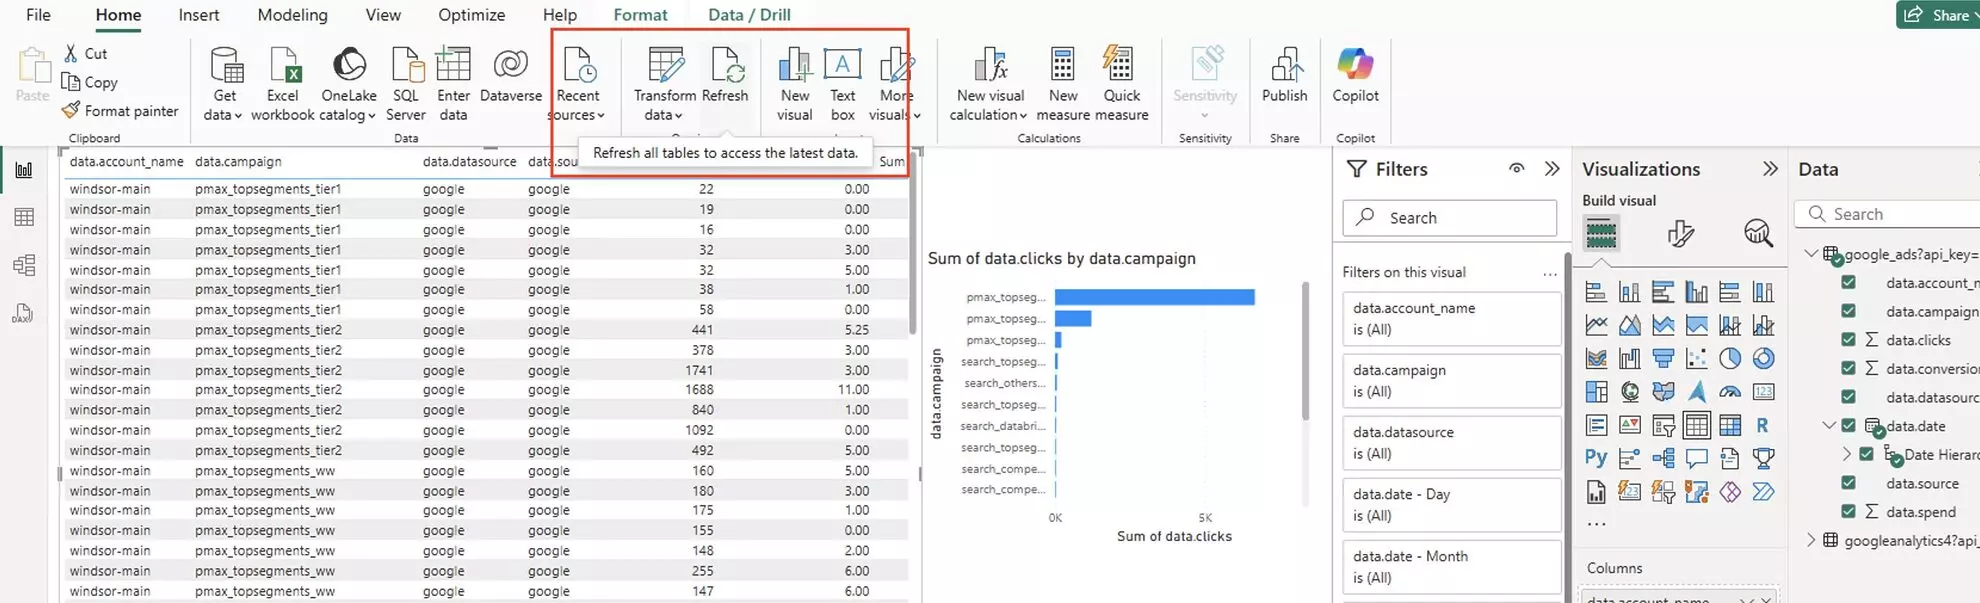Click the bar chart's vertical scrollbar

click(x=1305, y=352)
